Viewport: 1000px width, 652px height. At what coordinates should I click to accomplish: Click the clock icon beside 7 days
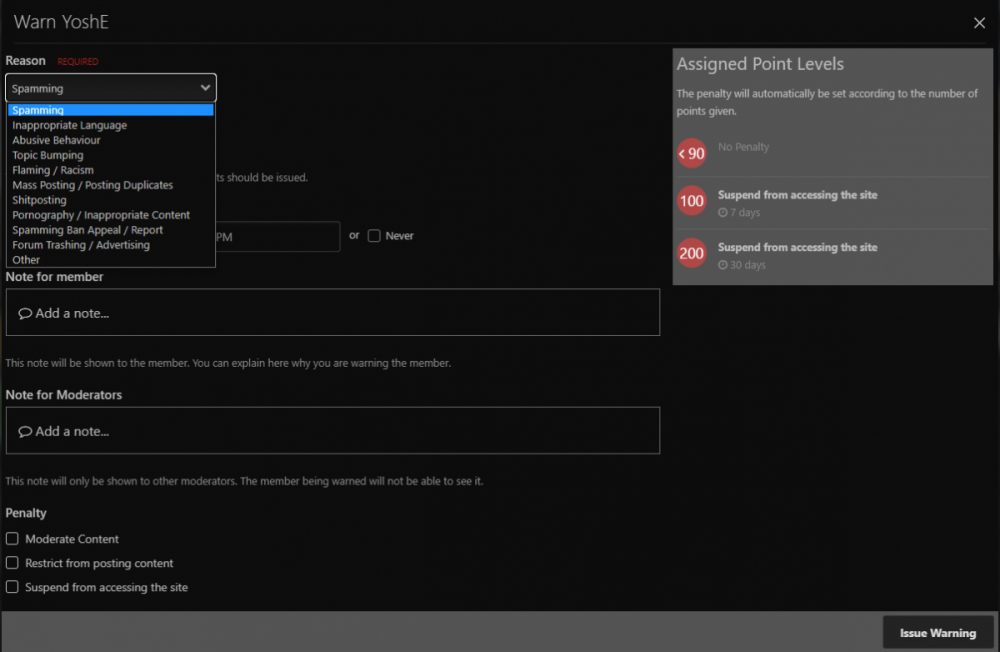coord(723,212)
